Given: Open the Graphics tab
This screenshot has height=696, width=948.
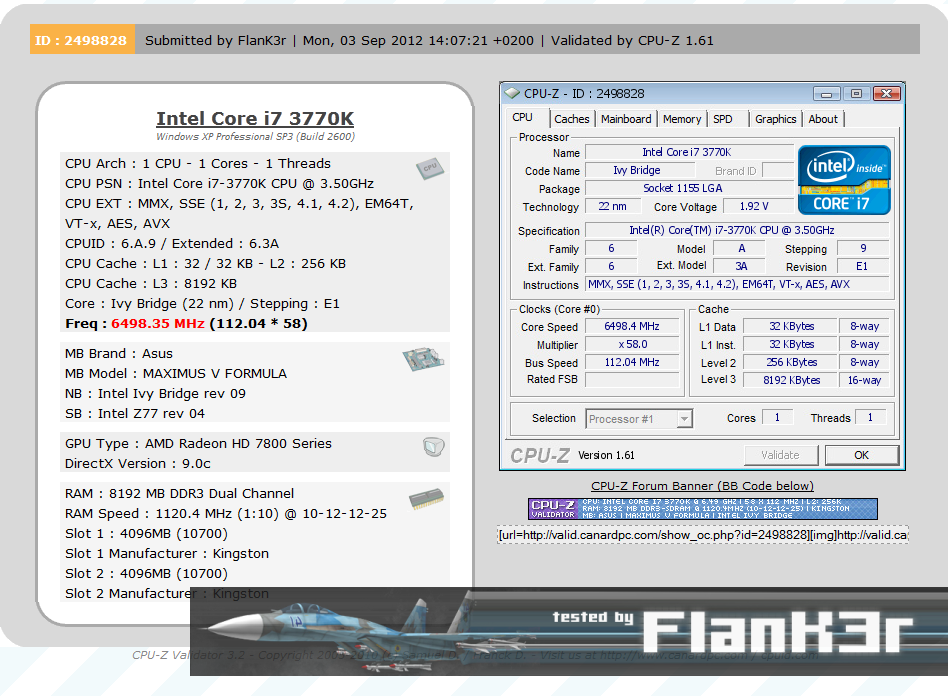Looking at the screenshot, I should 775,119.
